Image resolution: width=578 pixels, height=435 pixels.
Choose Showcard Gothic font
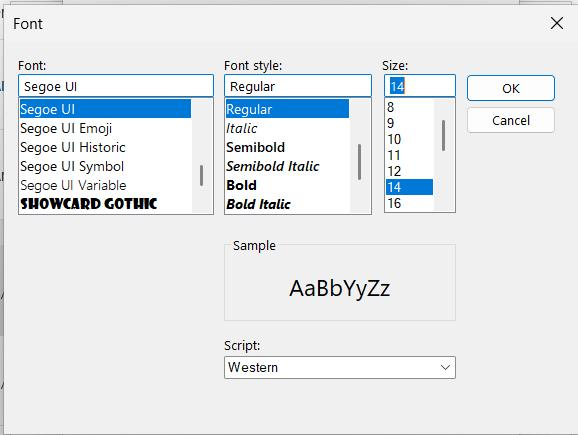click(105, 204)
